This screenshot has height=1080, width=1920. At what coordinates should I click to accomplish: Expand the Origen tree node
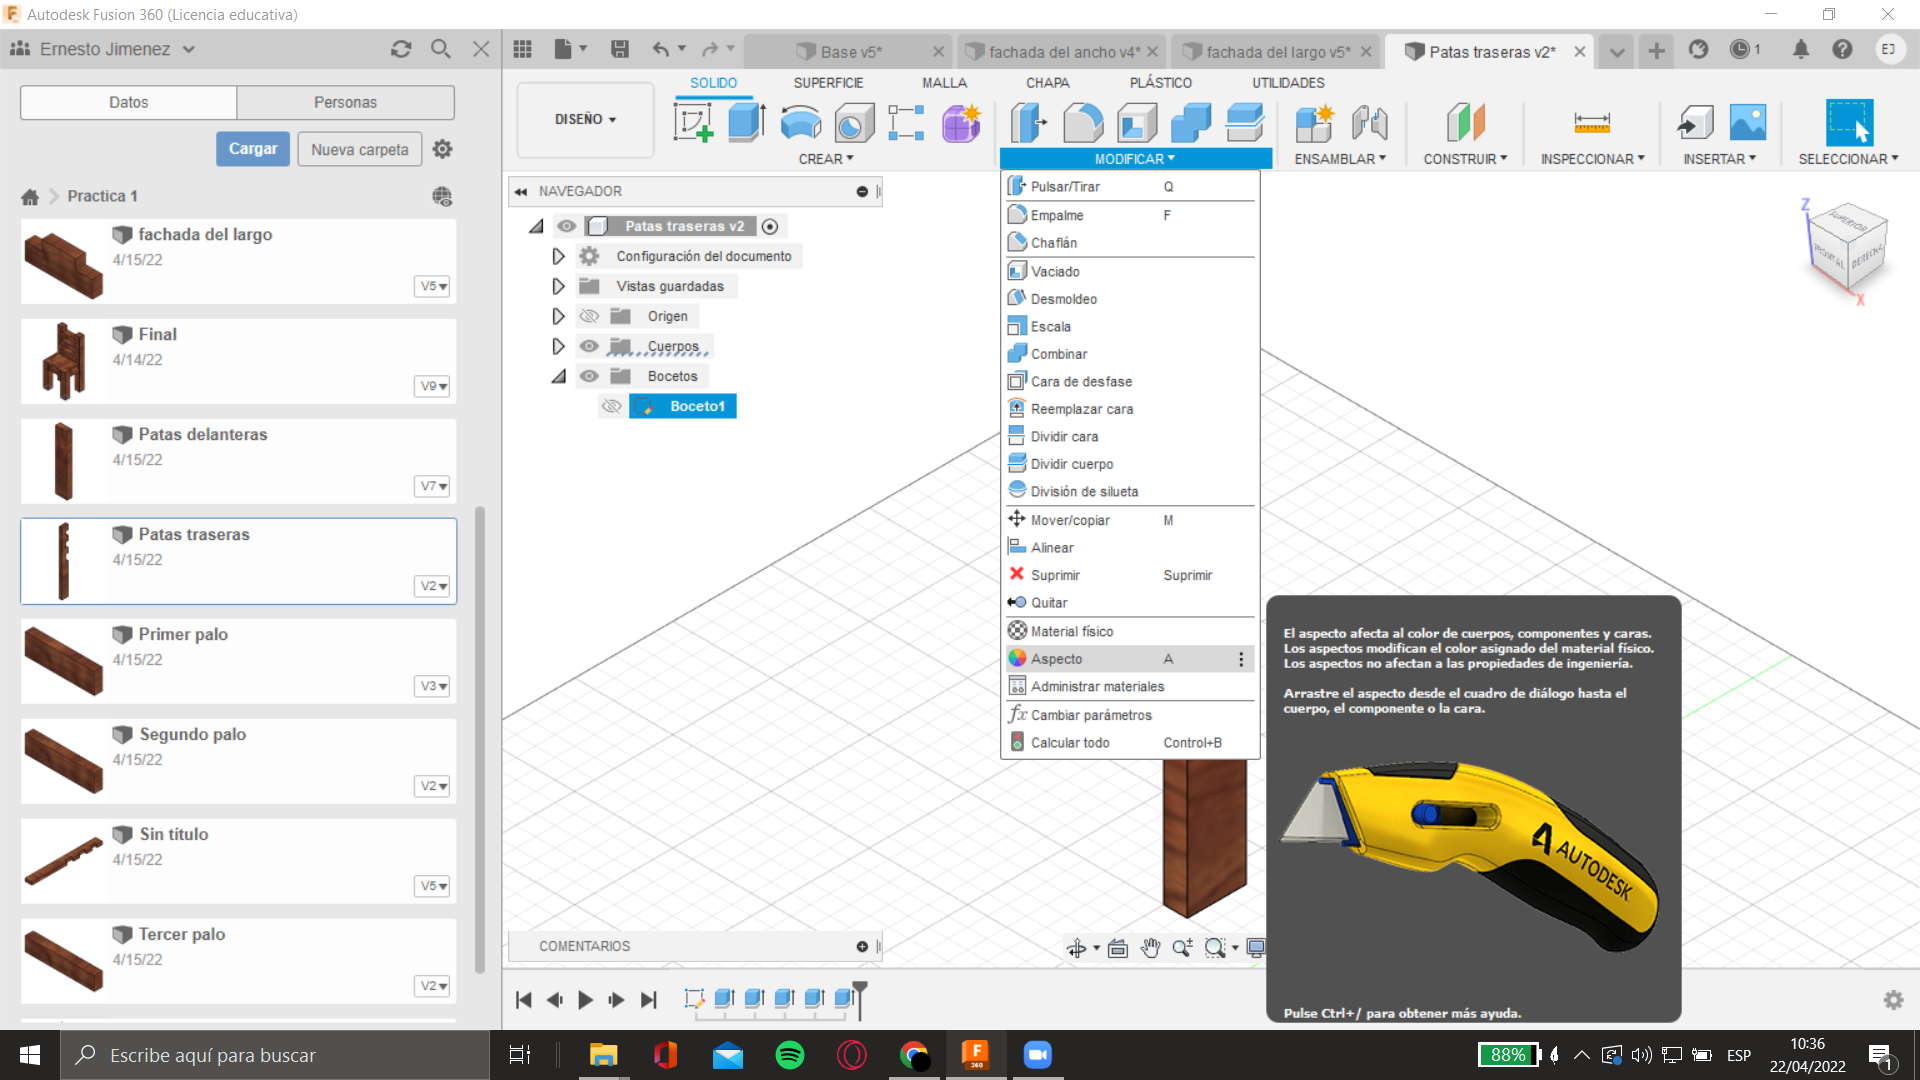[558, 316]
